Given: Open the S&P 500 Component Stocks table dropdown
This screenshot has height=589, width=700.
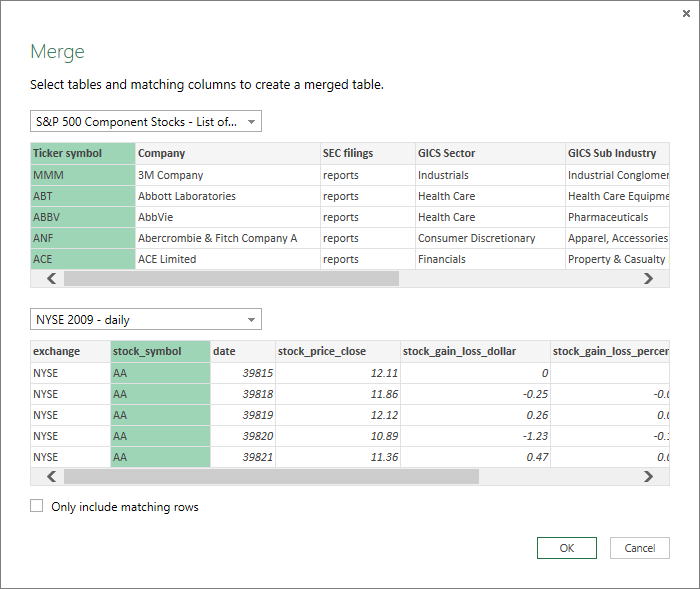Looking at the screenshot, I should (x=146, y=122).
